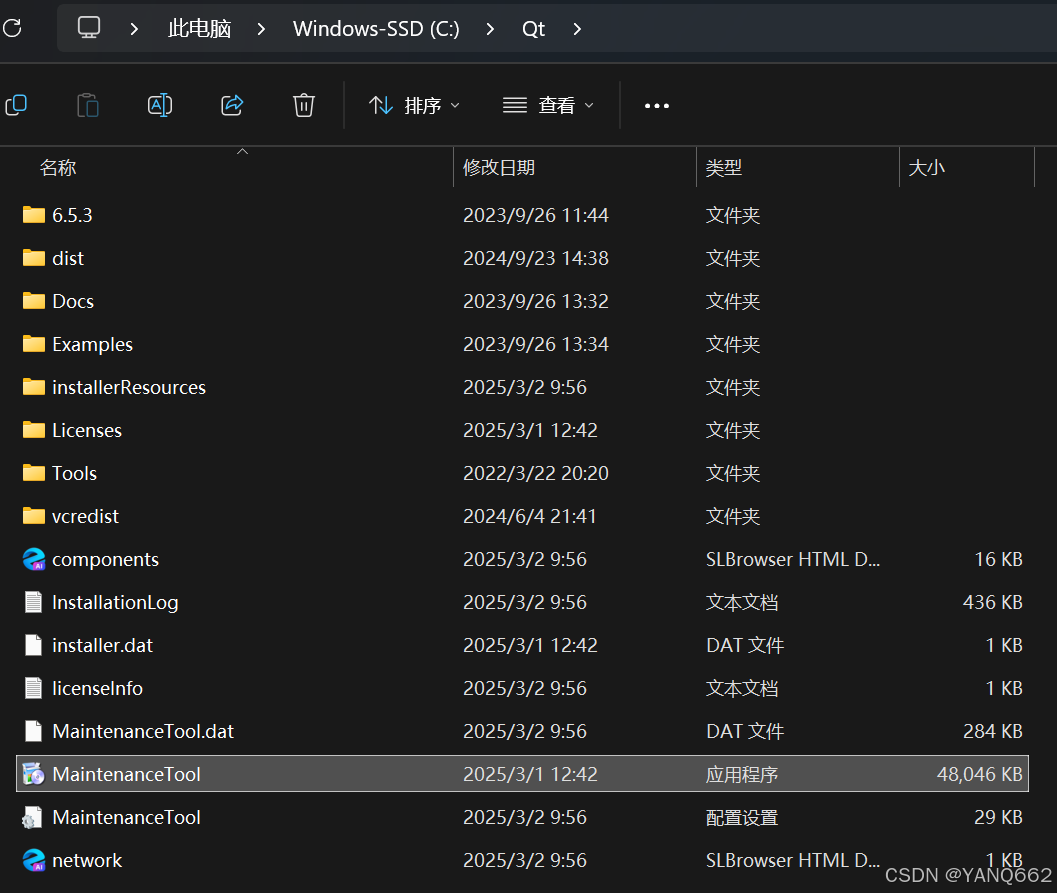Click the 48,046 KB size cell

979,774
